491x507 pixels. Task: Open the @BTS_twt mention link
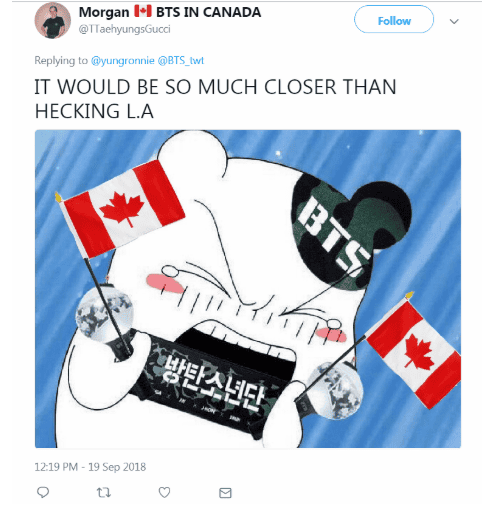(x=180, y=61)
